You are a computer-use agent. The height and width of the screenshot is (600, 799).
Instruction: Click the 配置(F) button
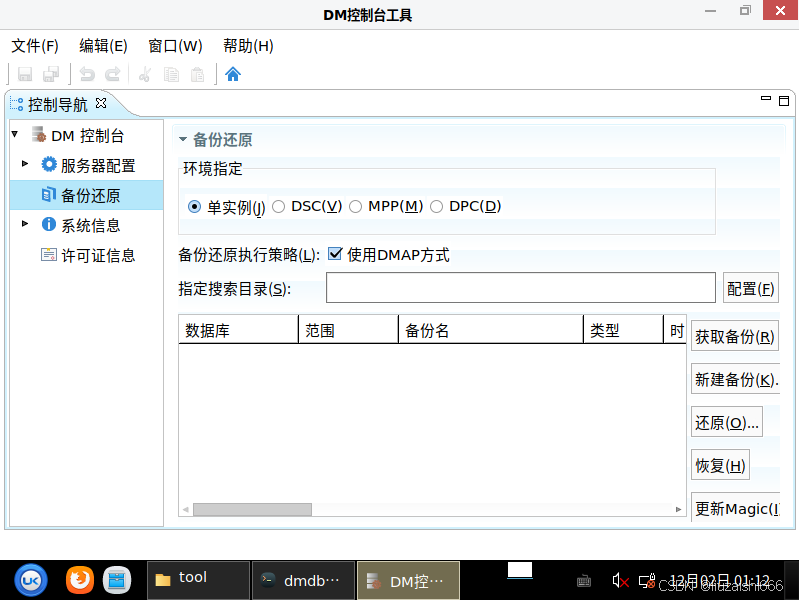751,289
